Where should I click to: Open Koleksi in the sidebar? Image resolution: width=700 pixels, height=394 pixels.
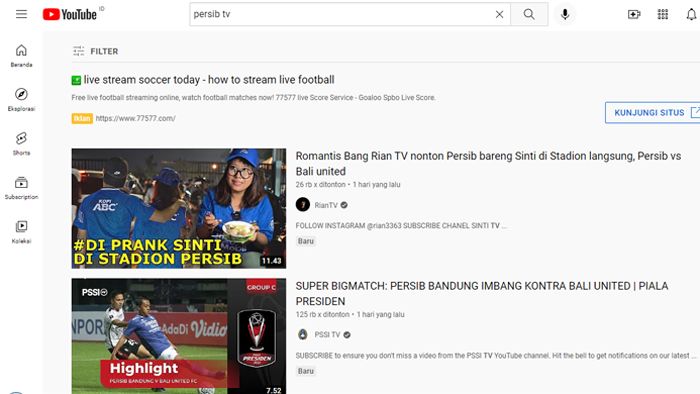pyautogui.click(x=21, y=232)
